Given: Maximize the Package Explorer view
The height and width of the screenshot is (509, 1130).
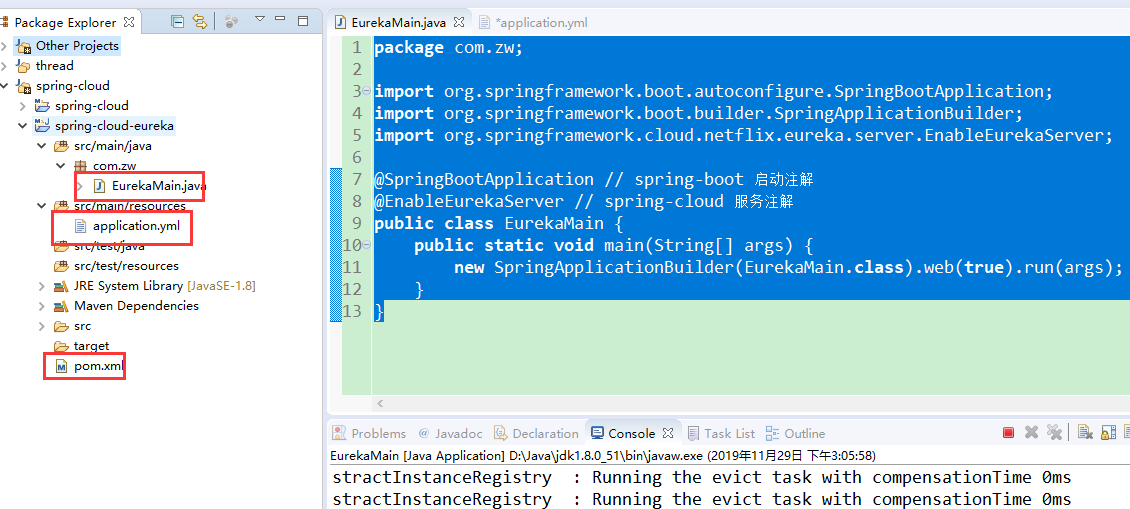Looking at the screenshot, I should (303, 21).
